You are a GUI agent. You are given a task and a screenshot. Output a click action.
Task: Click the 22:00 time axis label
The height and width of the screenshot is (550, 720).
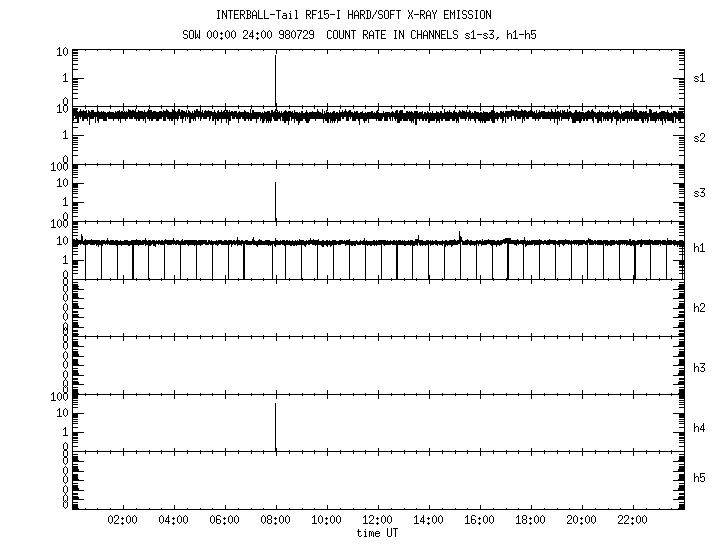pyautogui.click(x=633, y=521)
